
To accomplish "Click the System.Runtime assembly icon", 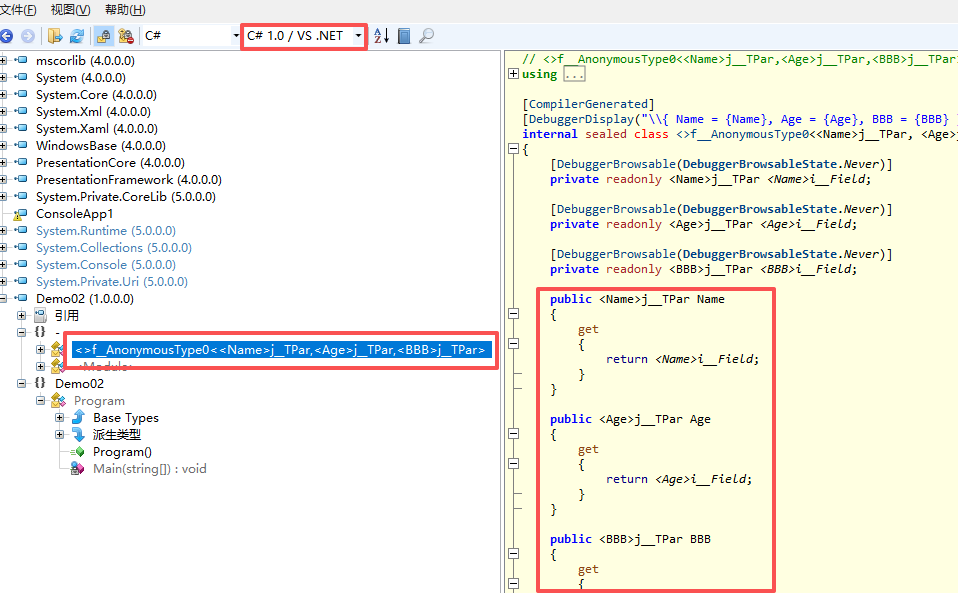I will pos(21,230).
